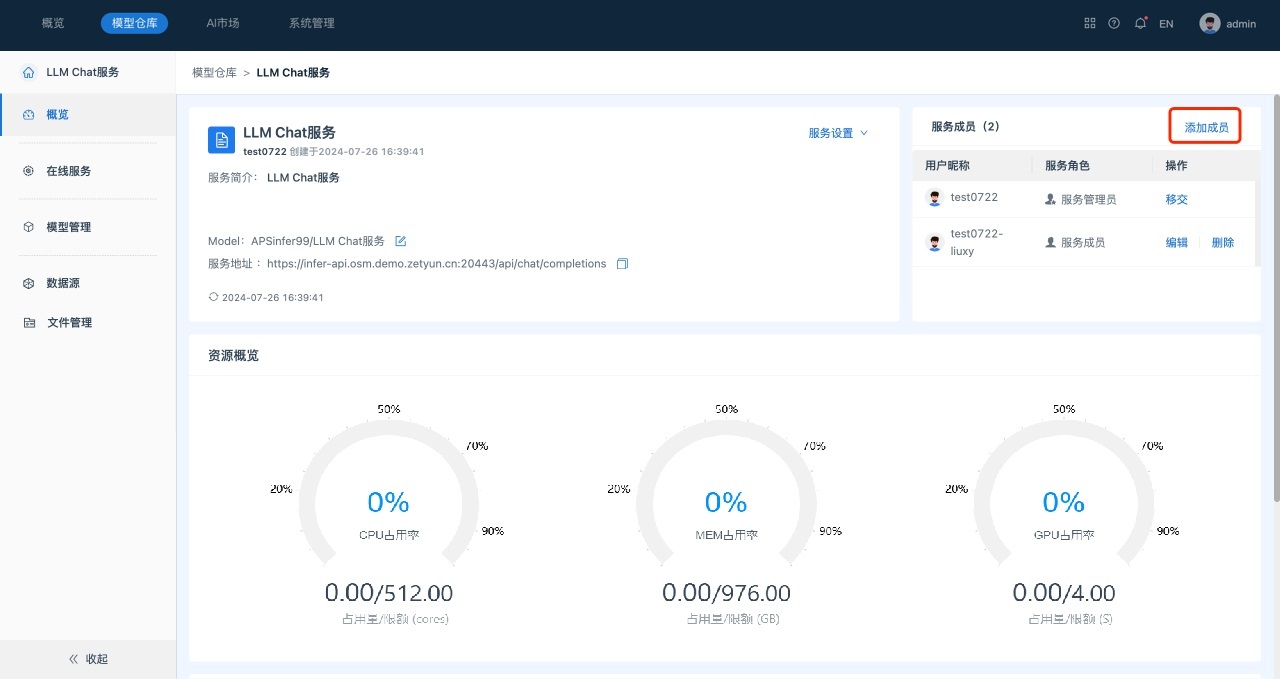The width and height of the screenshot is (1280, 679).
Task: Open the notifications bell
Action: (1140, 23)
